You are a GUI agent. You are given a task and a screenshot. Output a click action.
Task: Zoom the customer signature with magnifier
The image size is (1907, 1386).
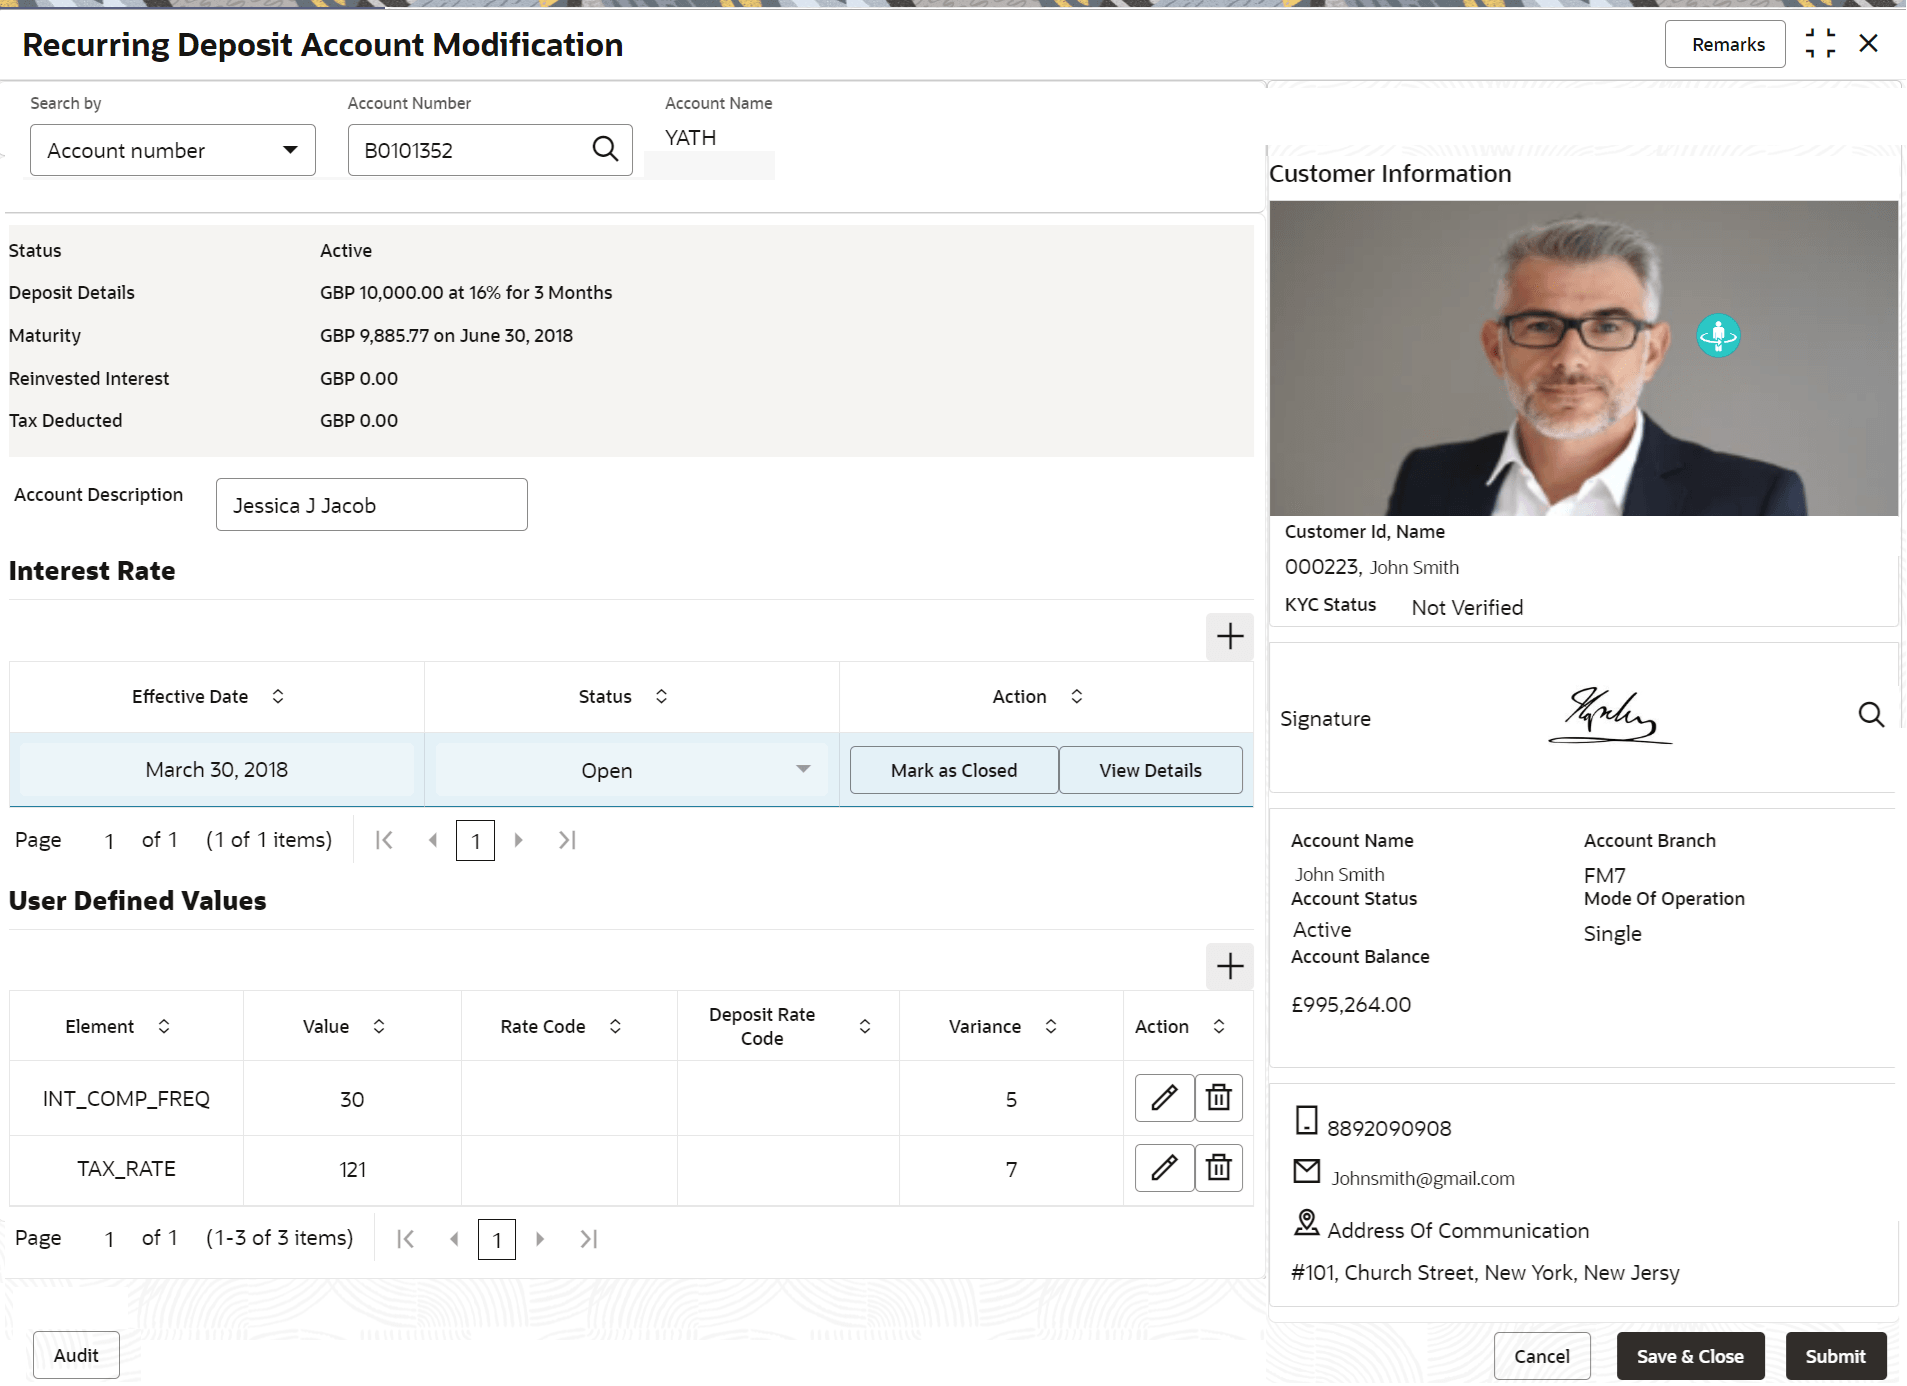pyautogui.click(x=1871, y=715)
